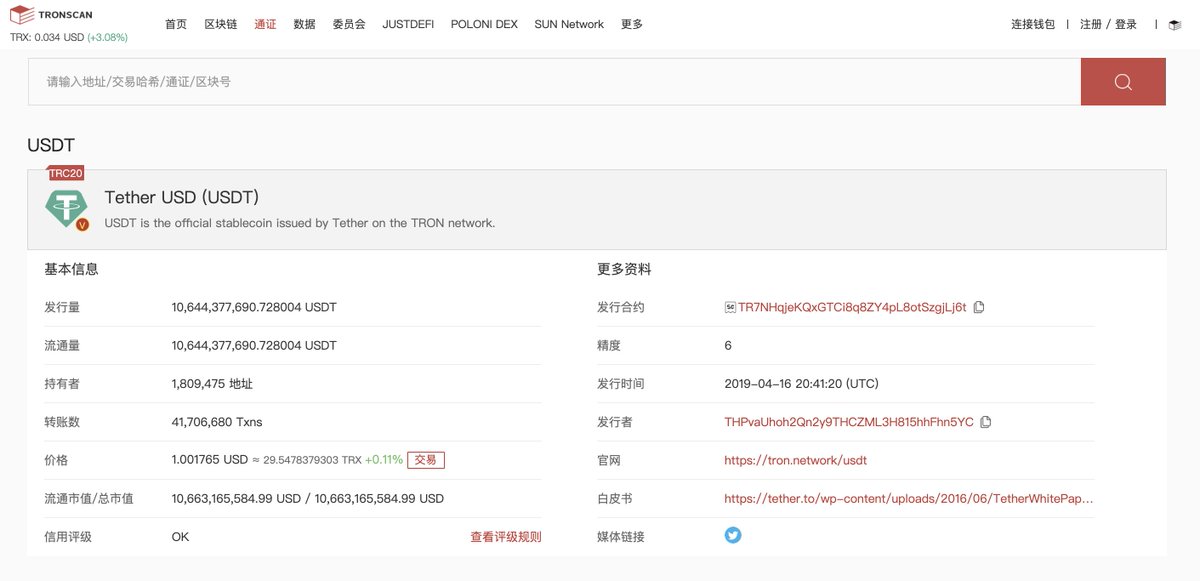
Task: Click the Tether USD (USDT) title
Action: tap(182, 198)
